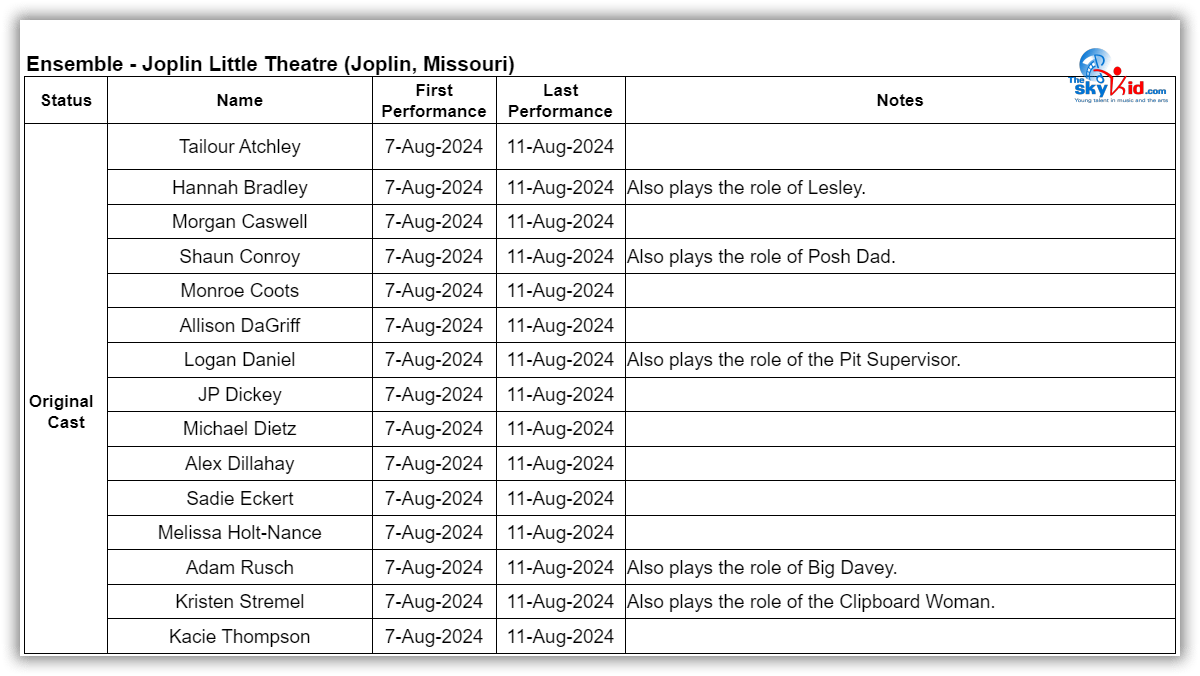Viewport: 1200px width, 676px height.
Task: Select the Kacie Thompson name cell
Action: tap(240, 637)
